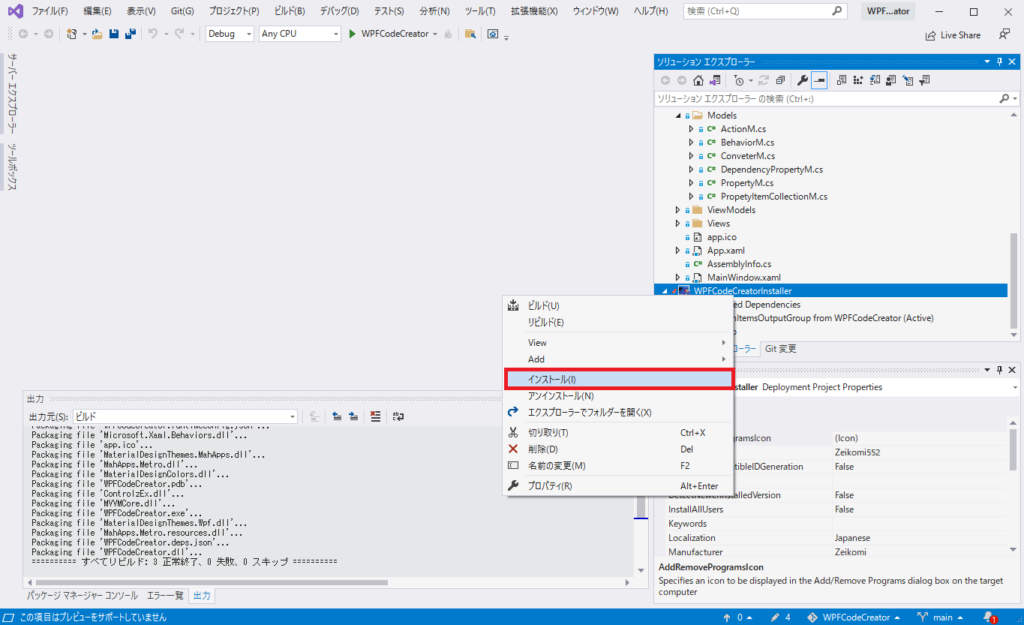
Task: Open the ツールボックス side tab
Action: (12, 167)
